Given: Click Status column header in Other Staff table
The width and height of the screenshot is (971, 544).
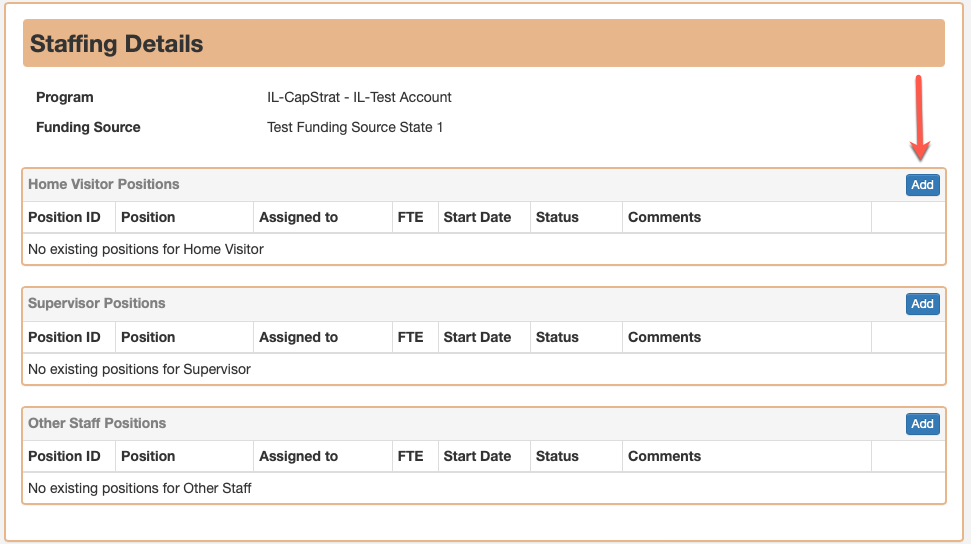Looking at the screenshot, I should [x=557, y=456].
